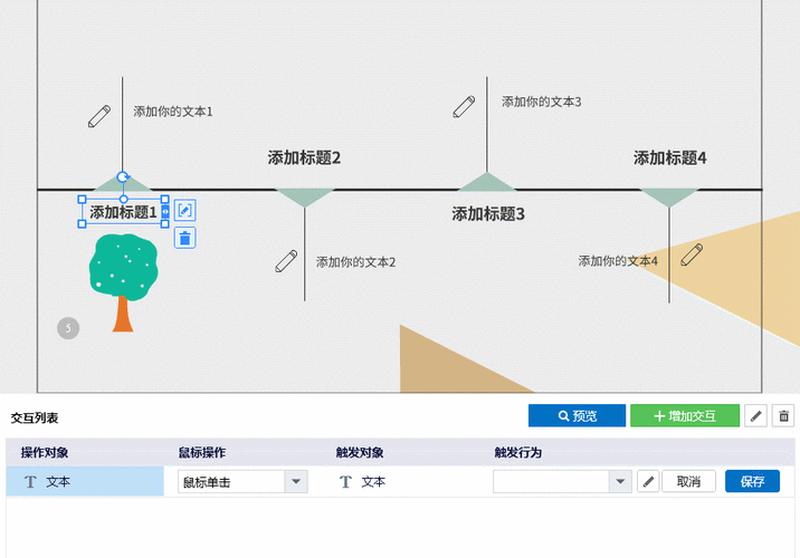800x558 pixels.
Task: Click the pencil icon next to 添加你的文本1
Action: pos(99,116)
